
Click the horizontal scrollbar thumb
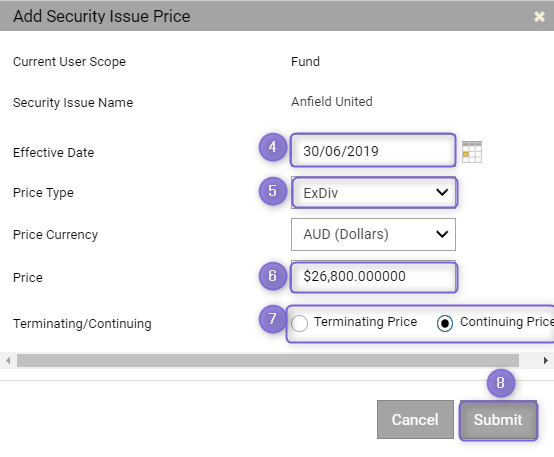(x=268, y=361)
